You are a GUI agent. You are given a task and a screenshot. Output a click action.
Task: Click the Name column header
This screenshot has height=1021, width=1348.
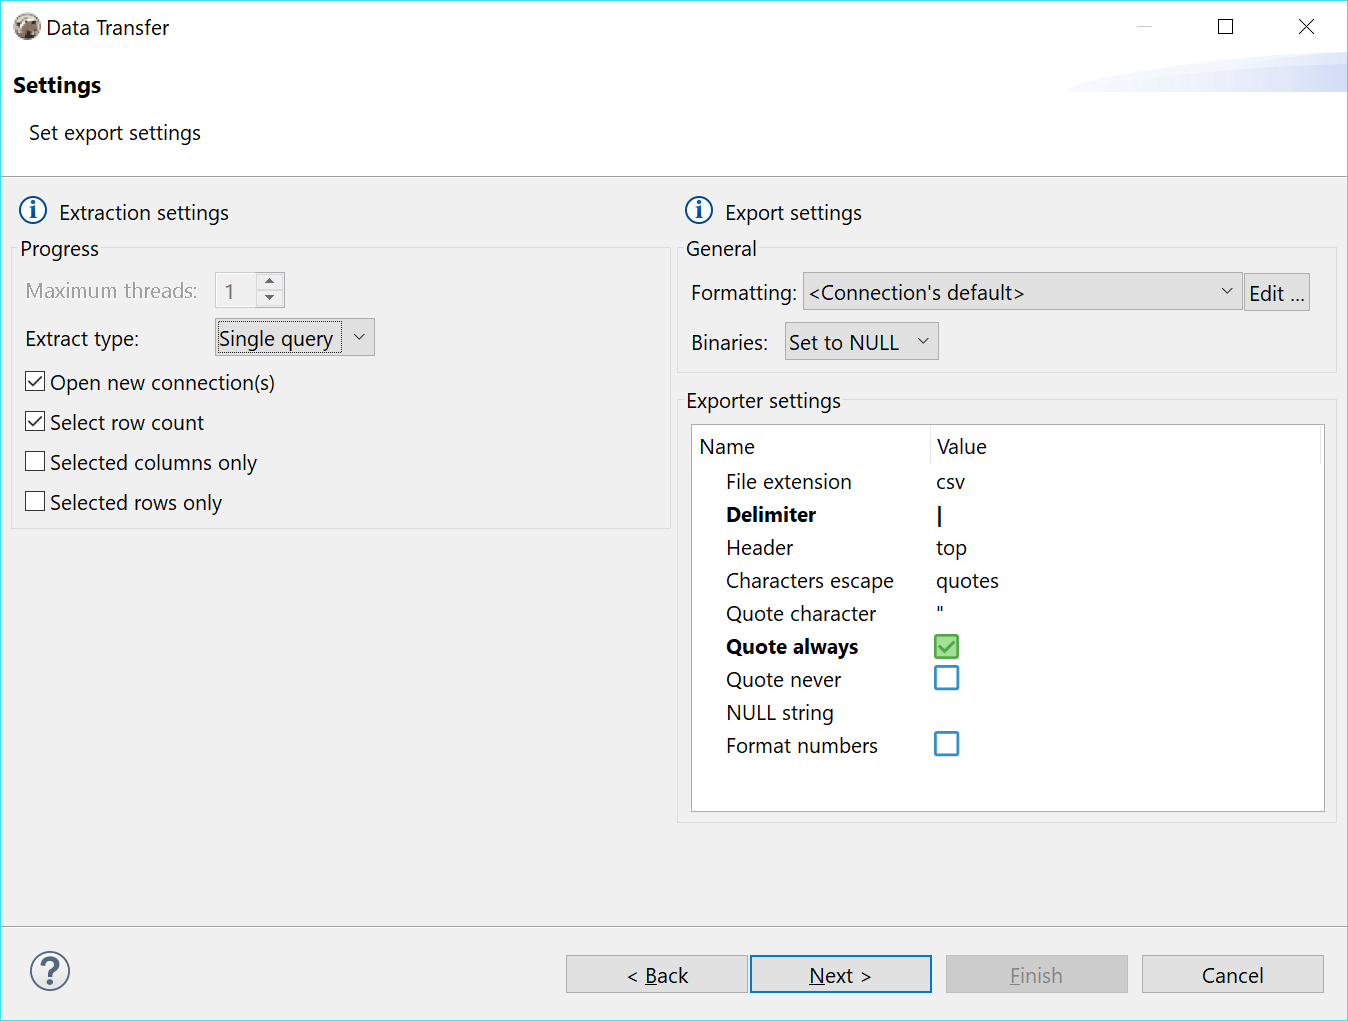tap(811, 447)
